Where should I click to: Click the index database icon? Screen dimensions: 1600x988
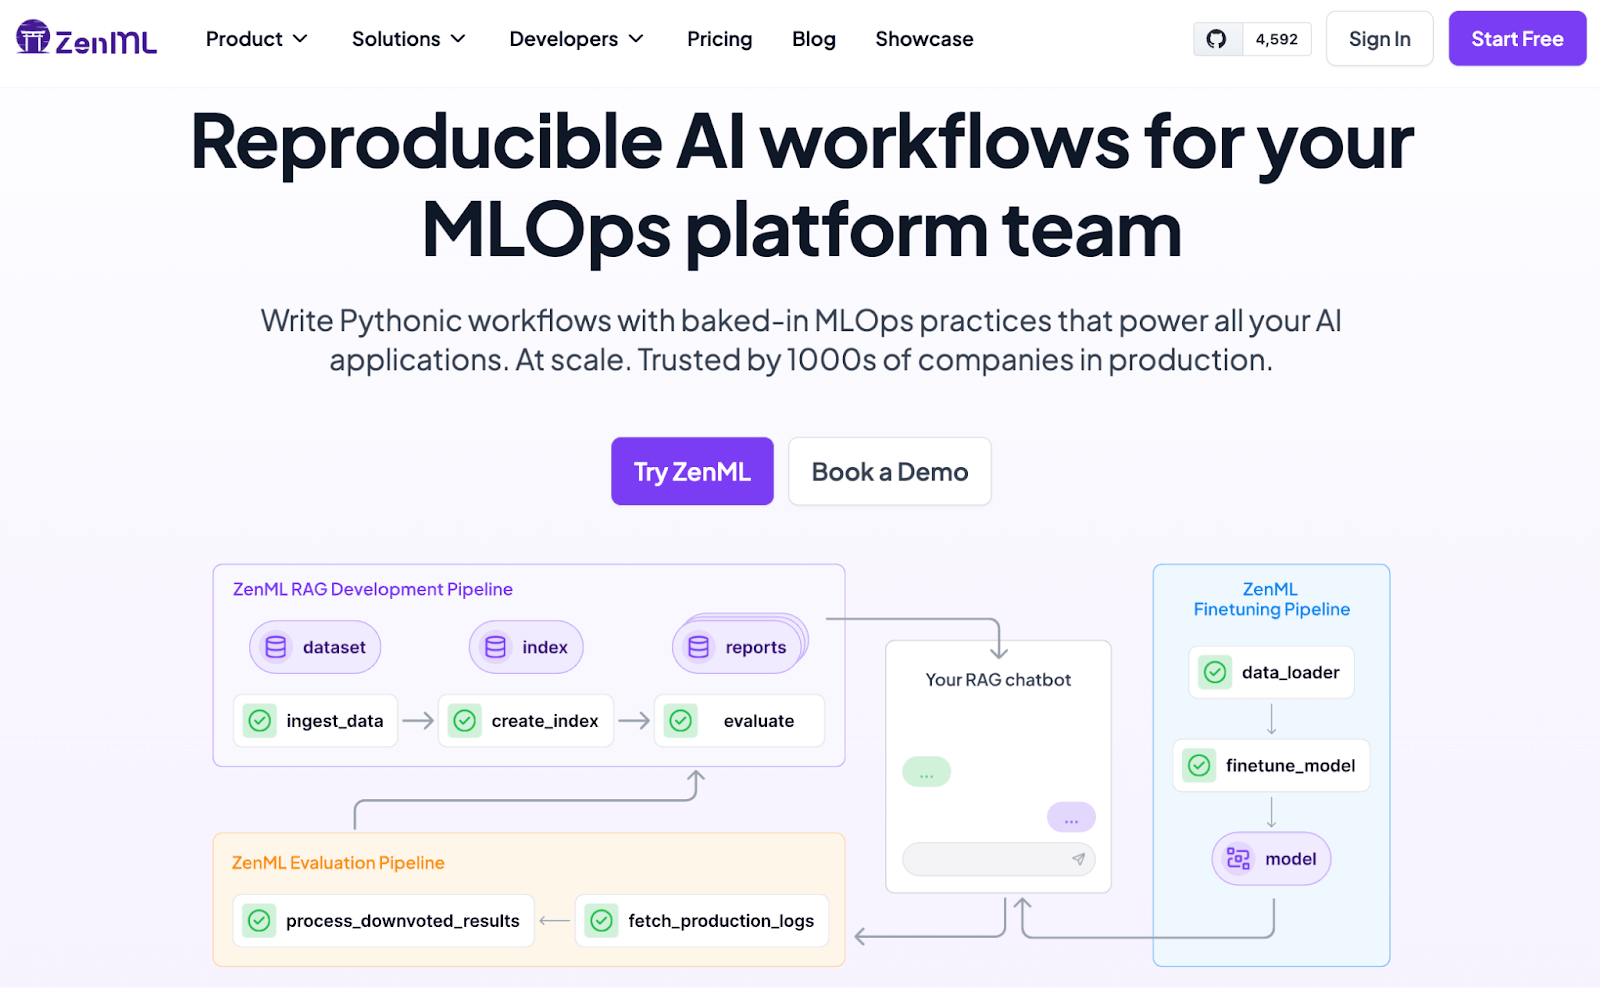[x=495, y=647]
